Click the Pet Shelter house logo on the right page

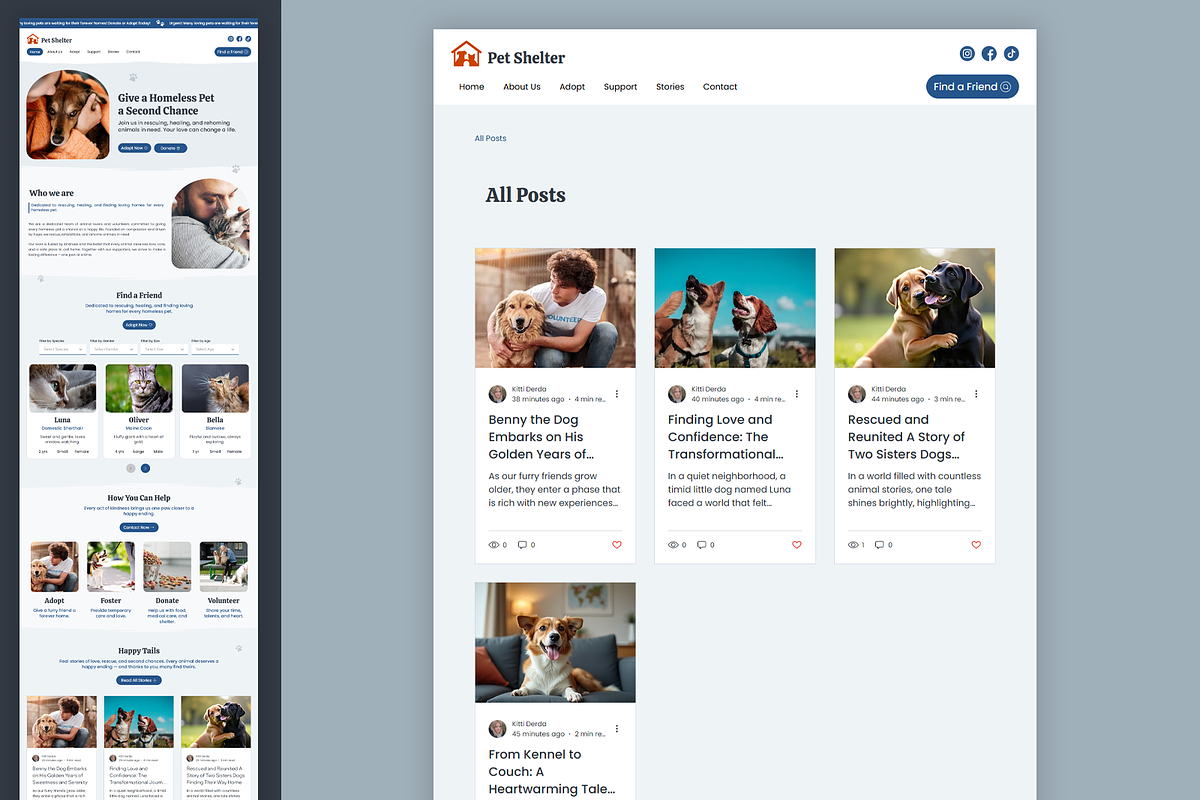[x=466, y=54]
